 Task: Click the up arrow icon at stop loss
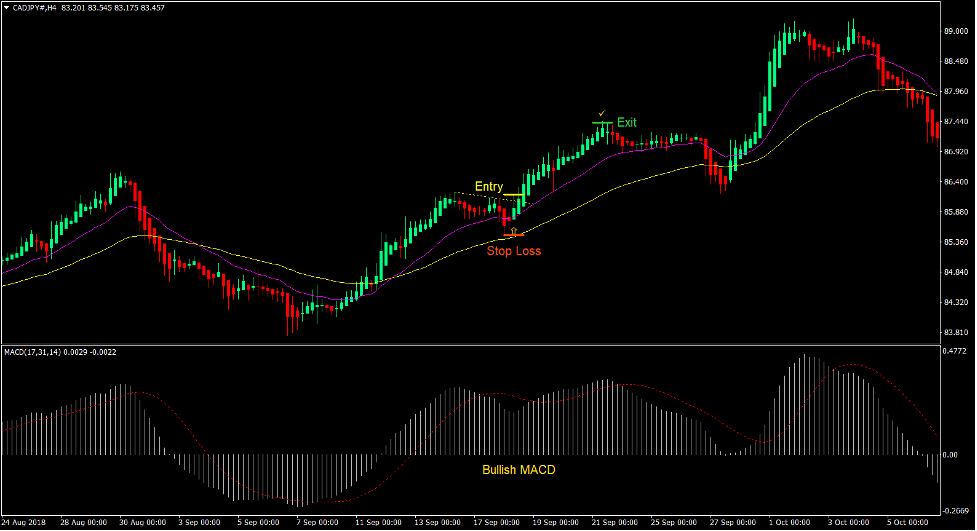(514, 230)
